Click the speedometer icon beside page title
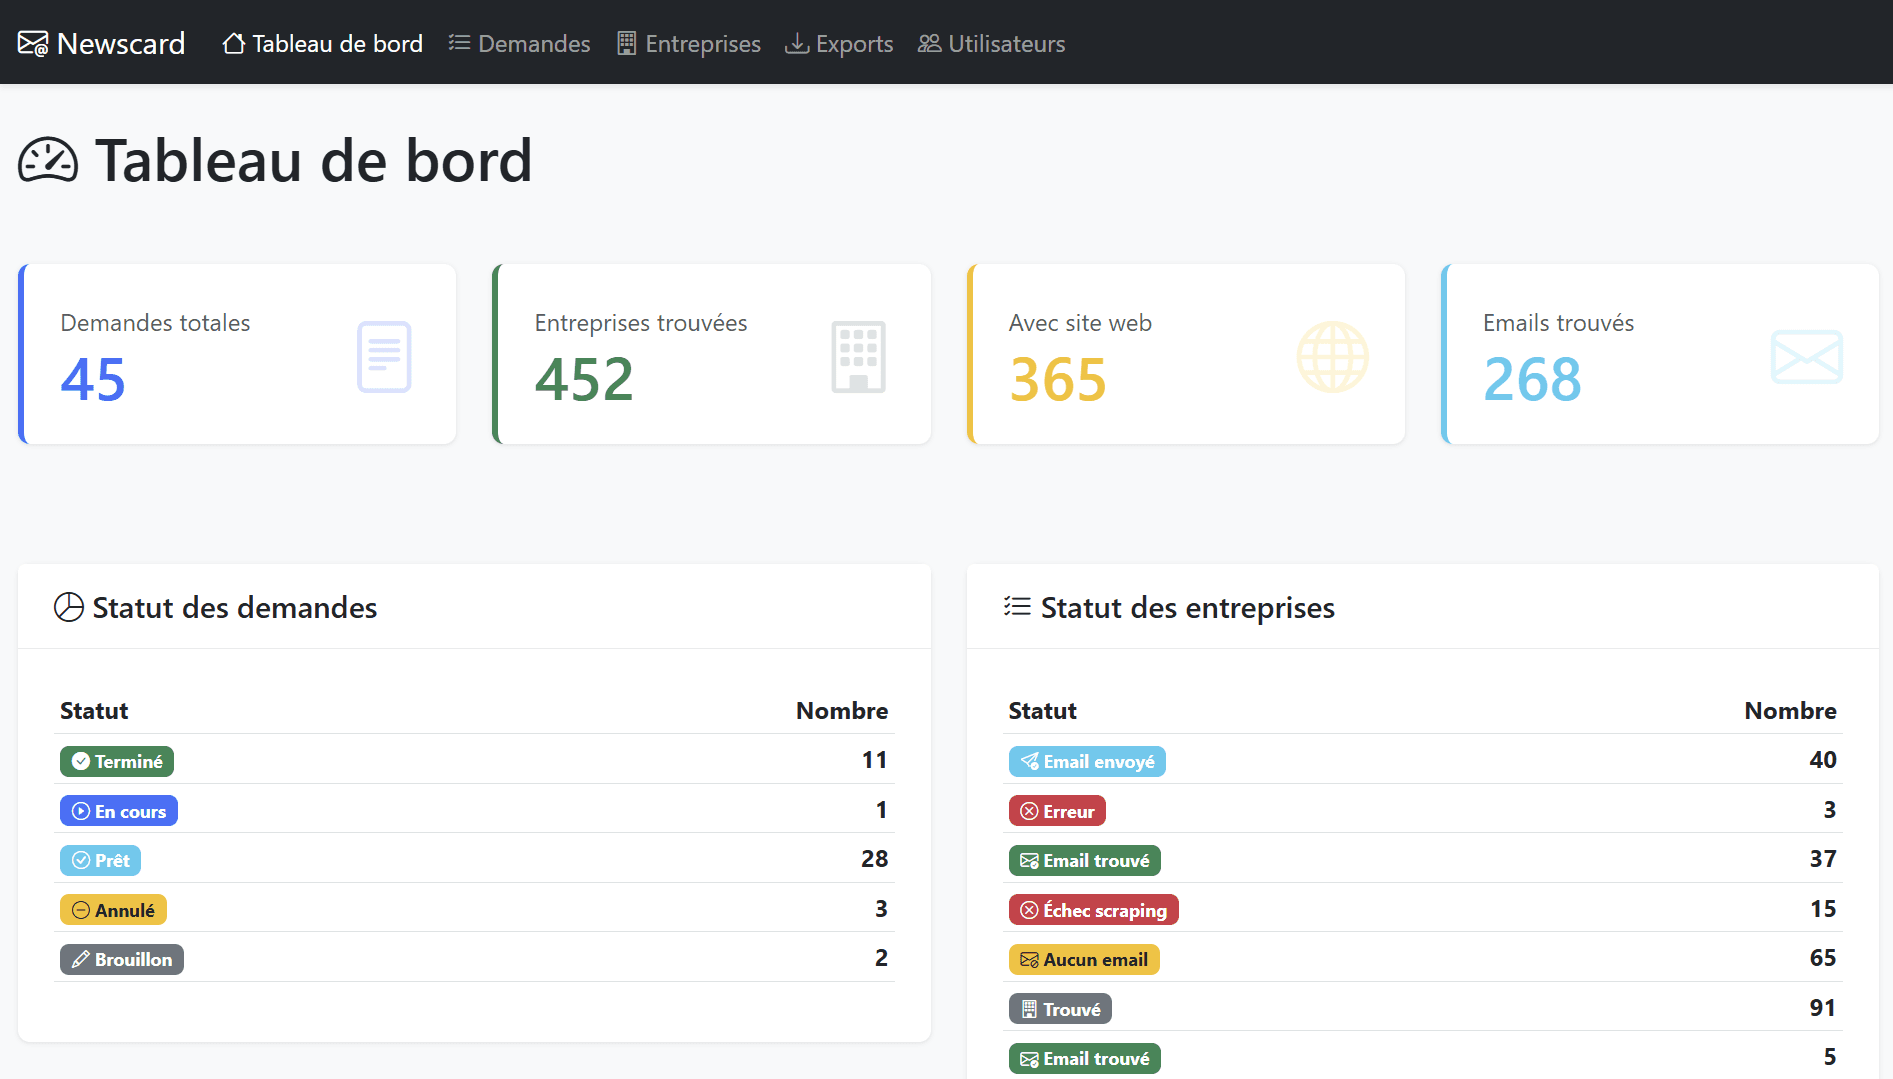Image resolution: width=1893 pixels, height=1079 pixels. coord(48,161)
